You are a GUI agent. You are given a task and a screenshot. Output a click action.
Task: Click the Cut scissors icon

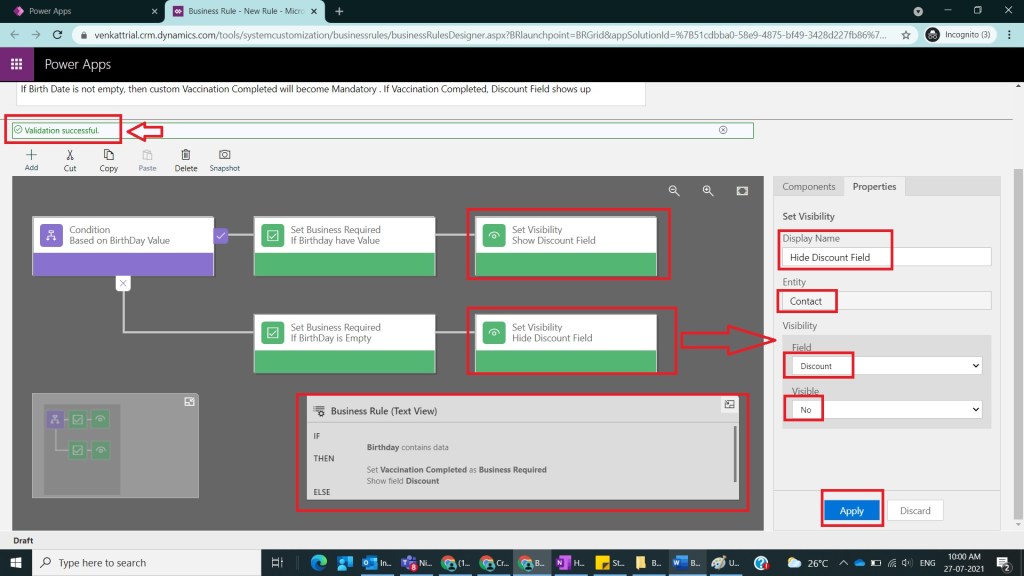point(70,156)
